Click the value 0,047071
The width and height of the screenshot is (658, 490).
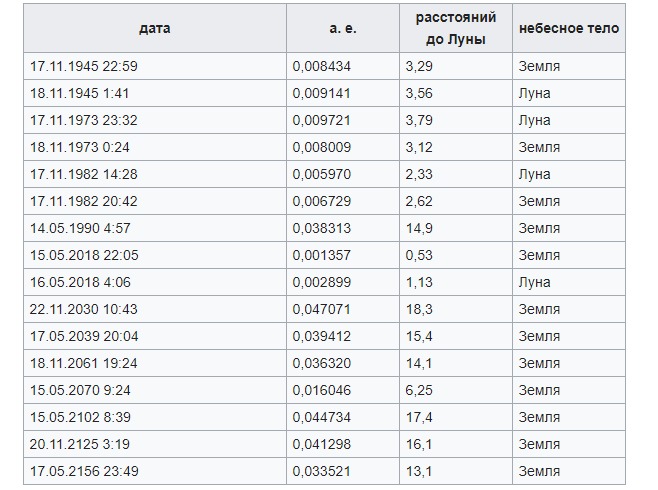tap(321, 309)
